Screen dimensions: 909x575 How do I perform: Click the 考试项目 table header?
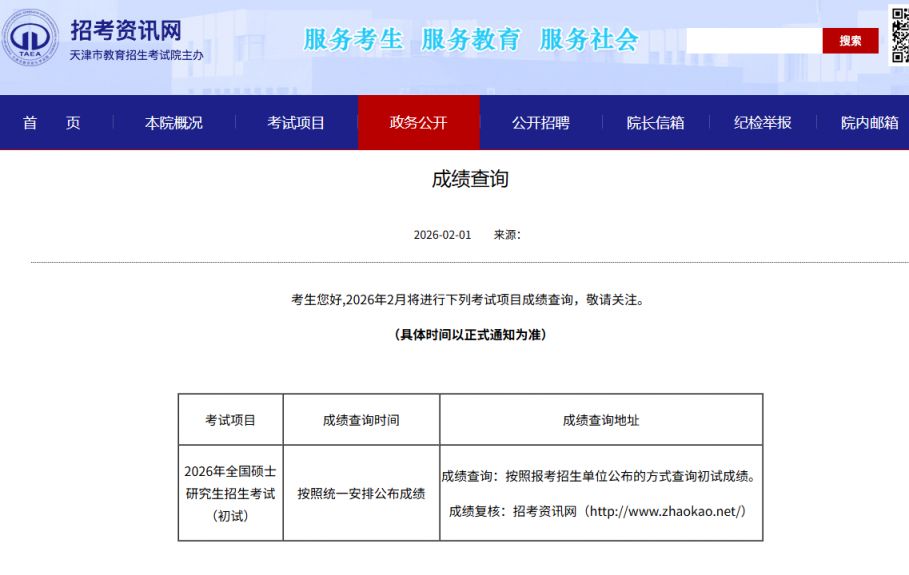(230, 420)
